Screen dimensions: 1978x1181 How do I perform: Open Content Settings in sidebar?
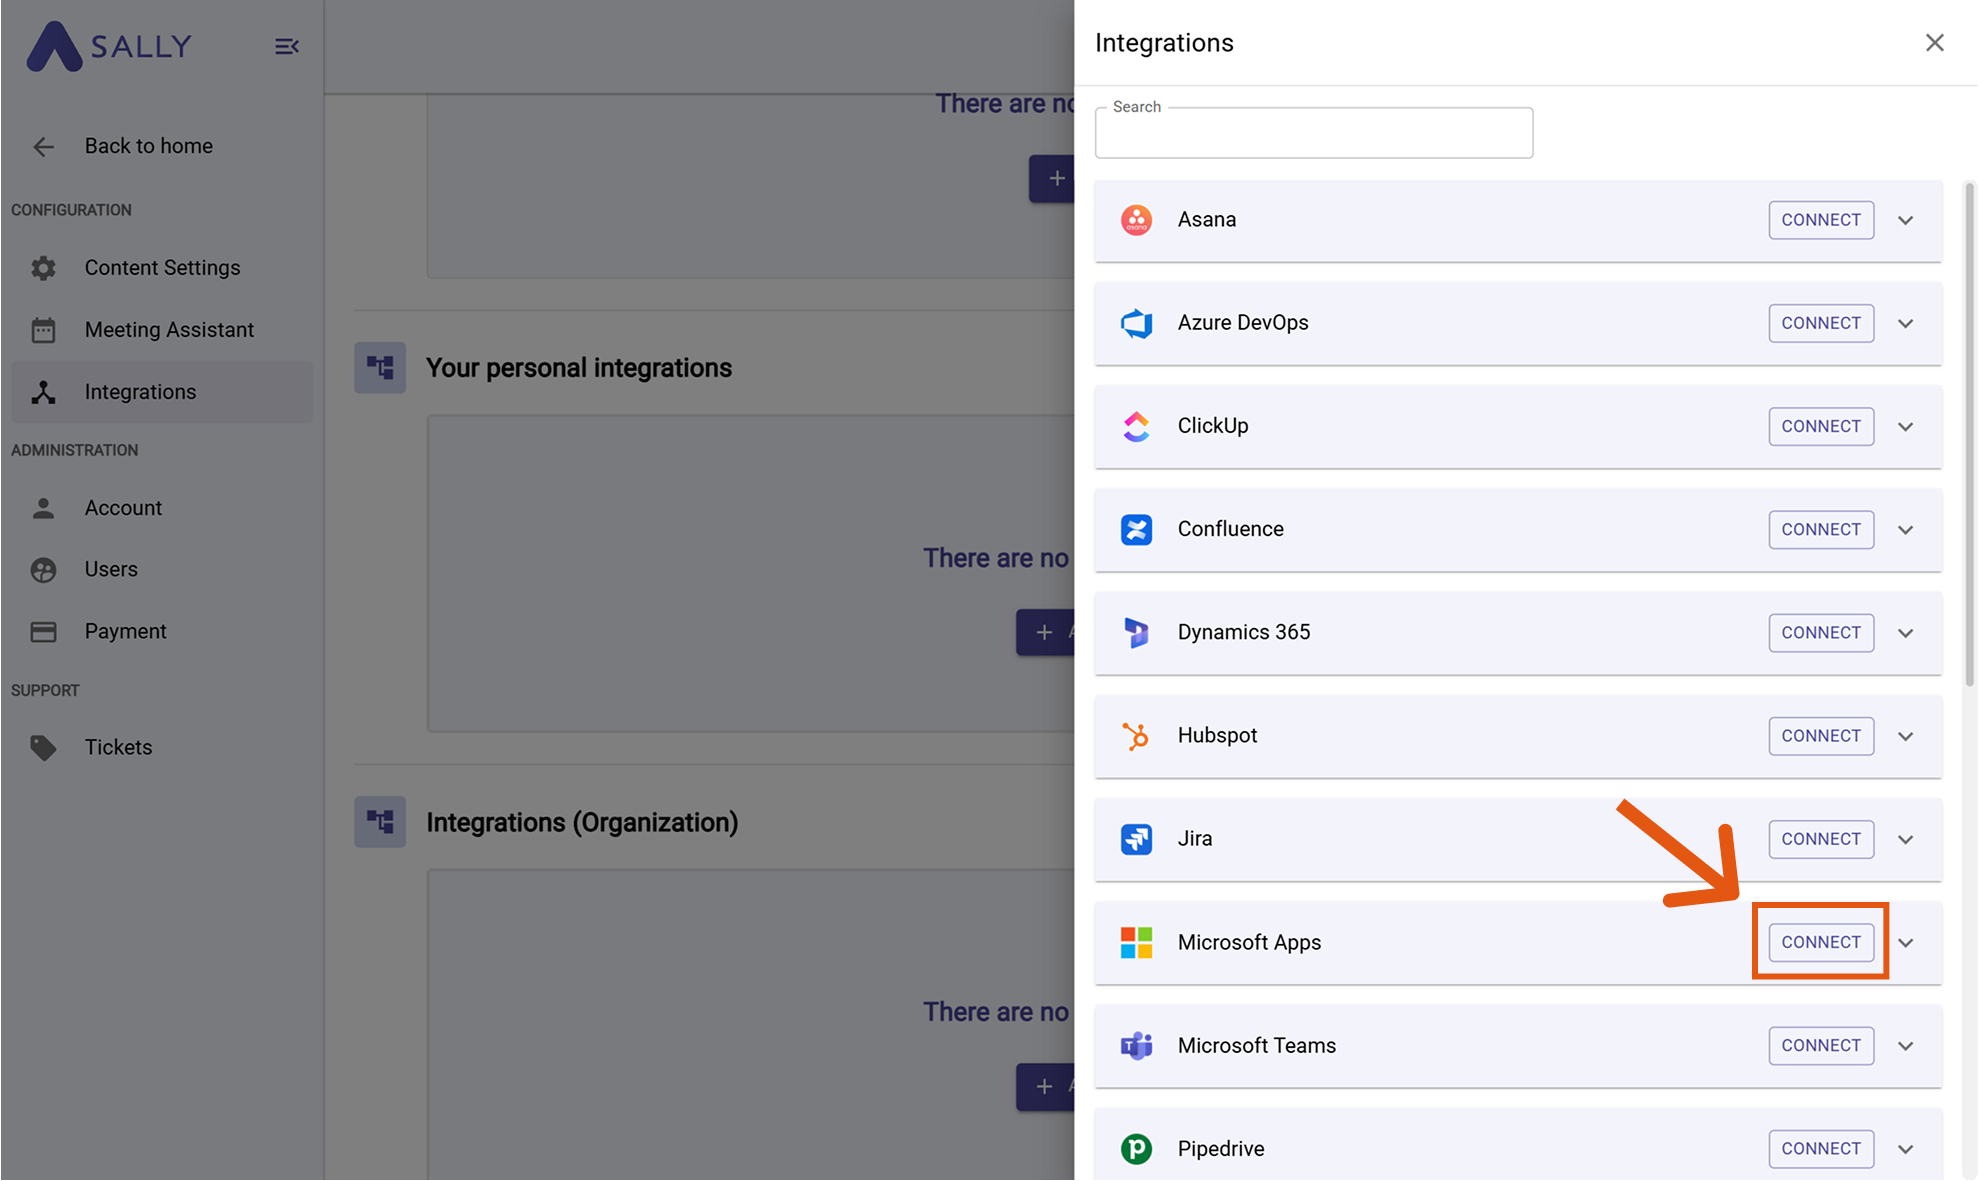(x=162, y=268)
